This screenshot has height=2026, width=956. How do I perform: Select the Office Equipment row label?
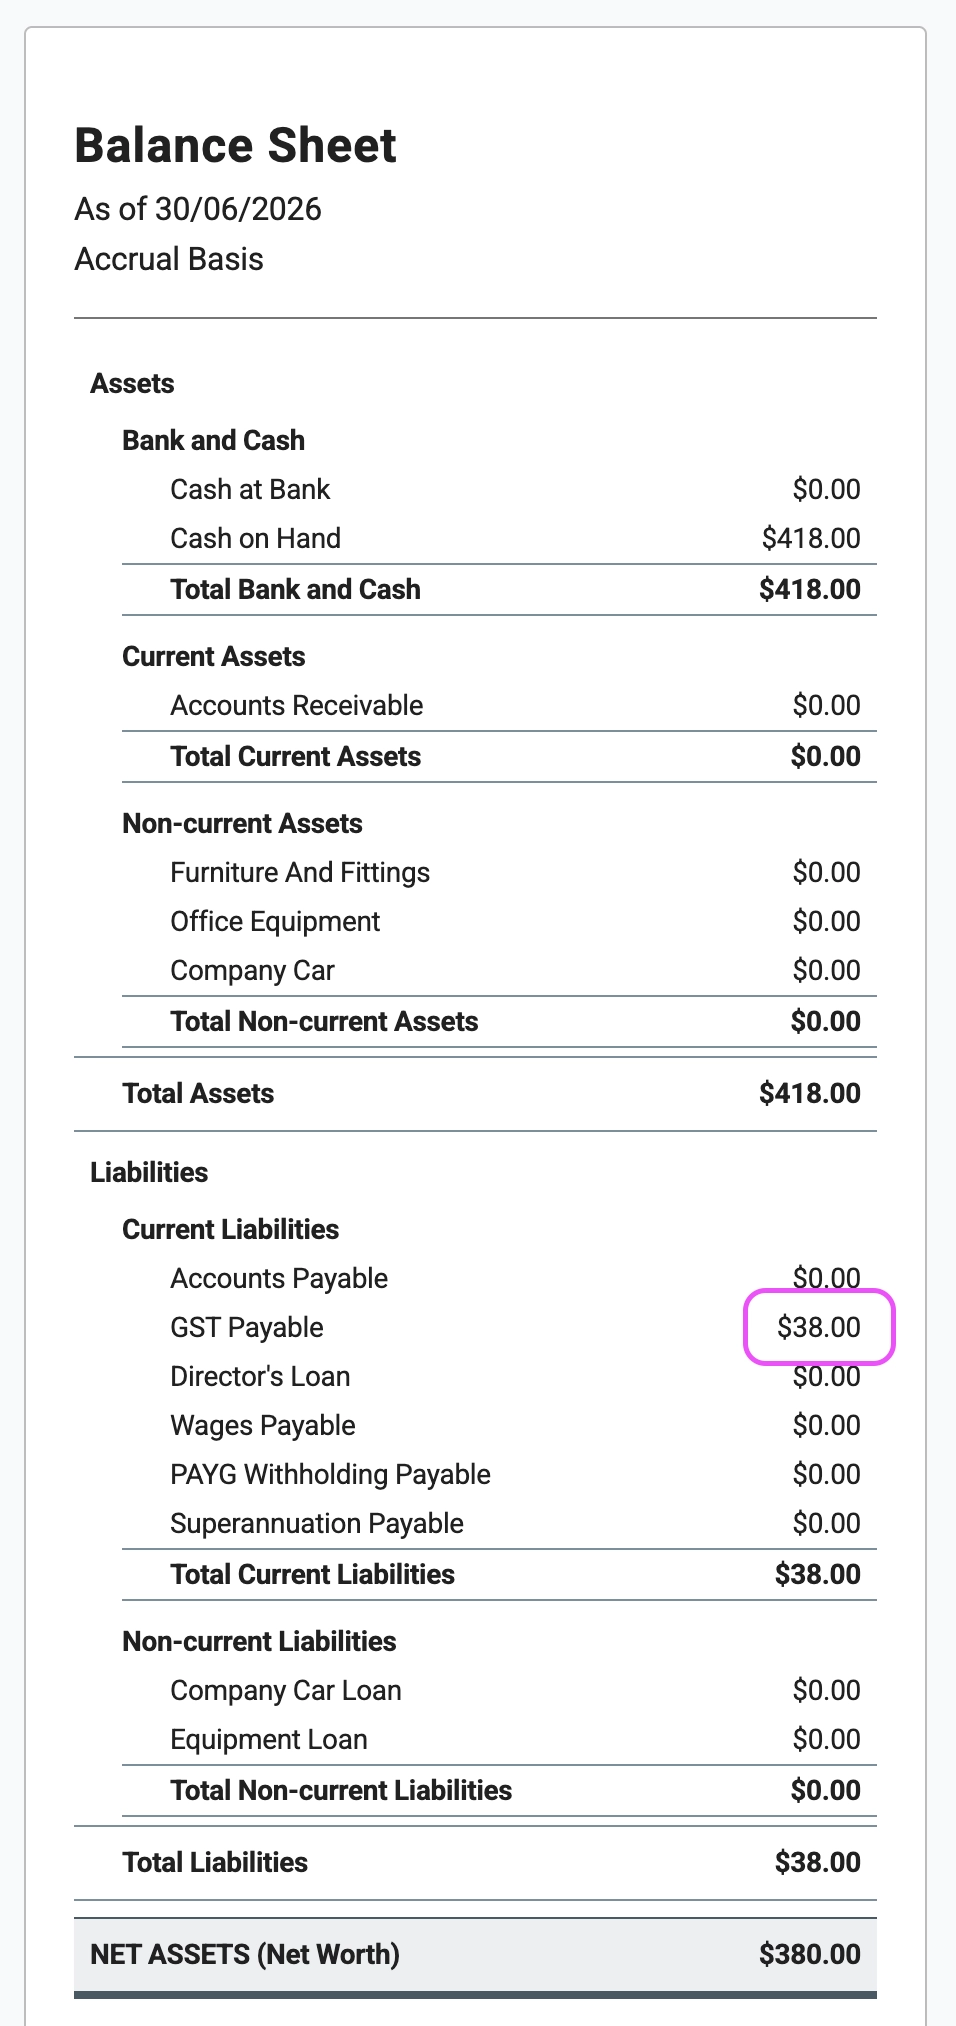pos(275,921)
